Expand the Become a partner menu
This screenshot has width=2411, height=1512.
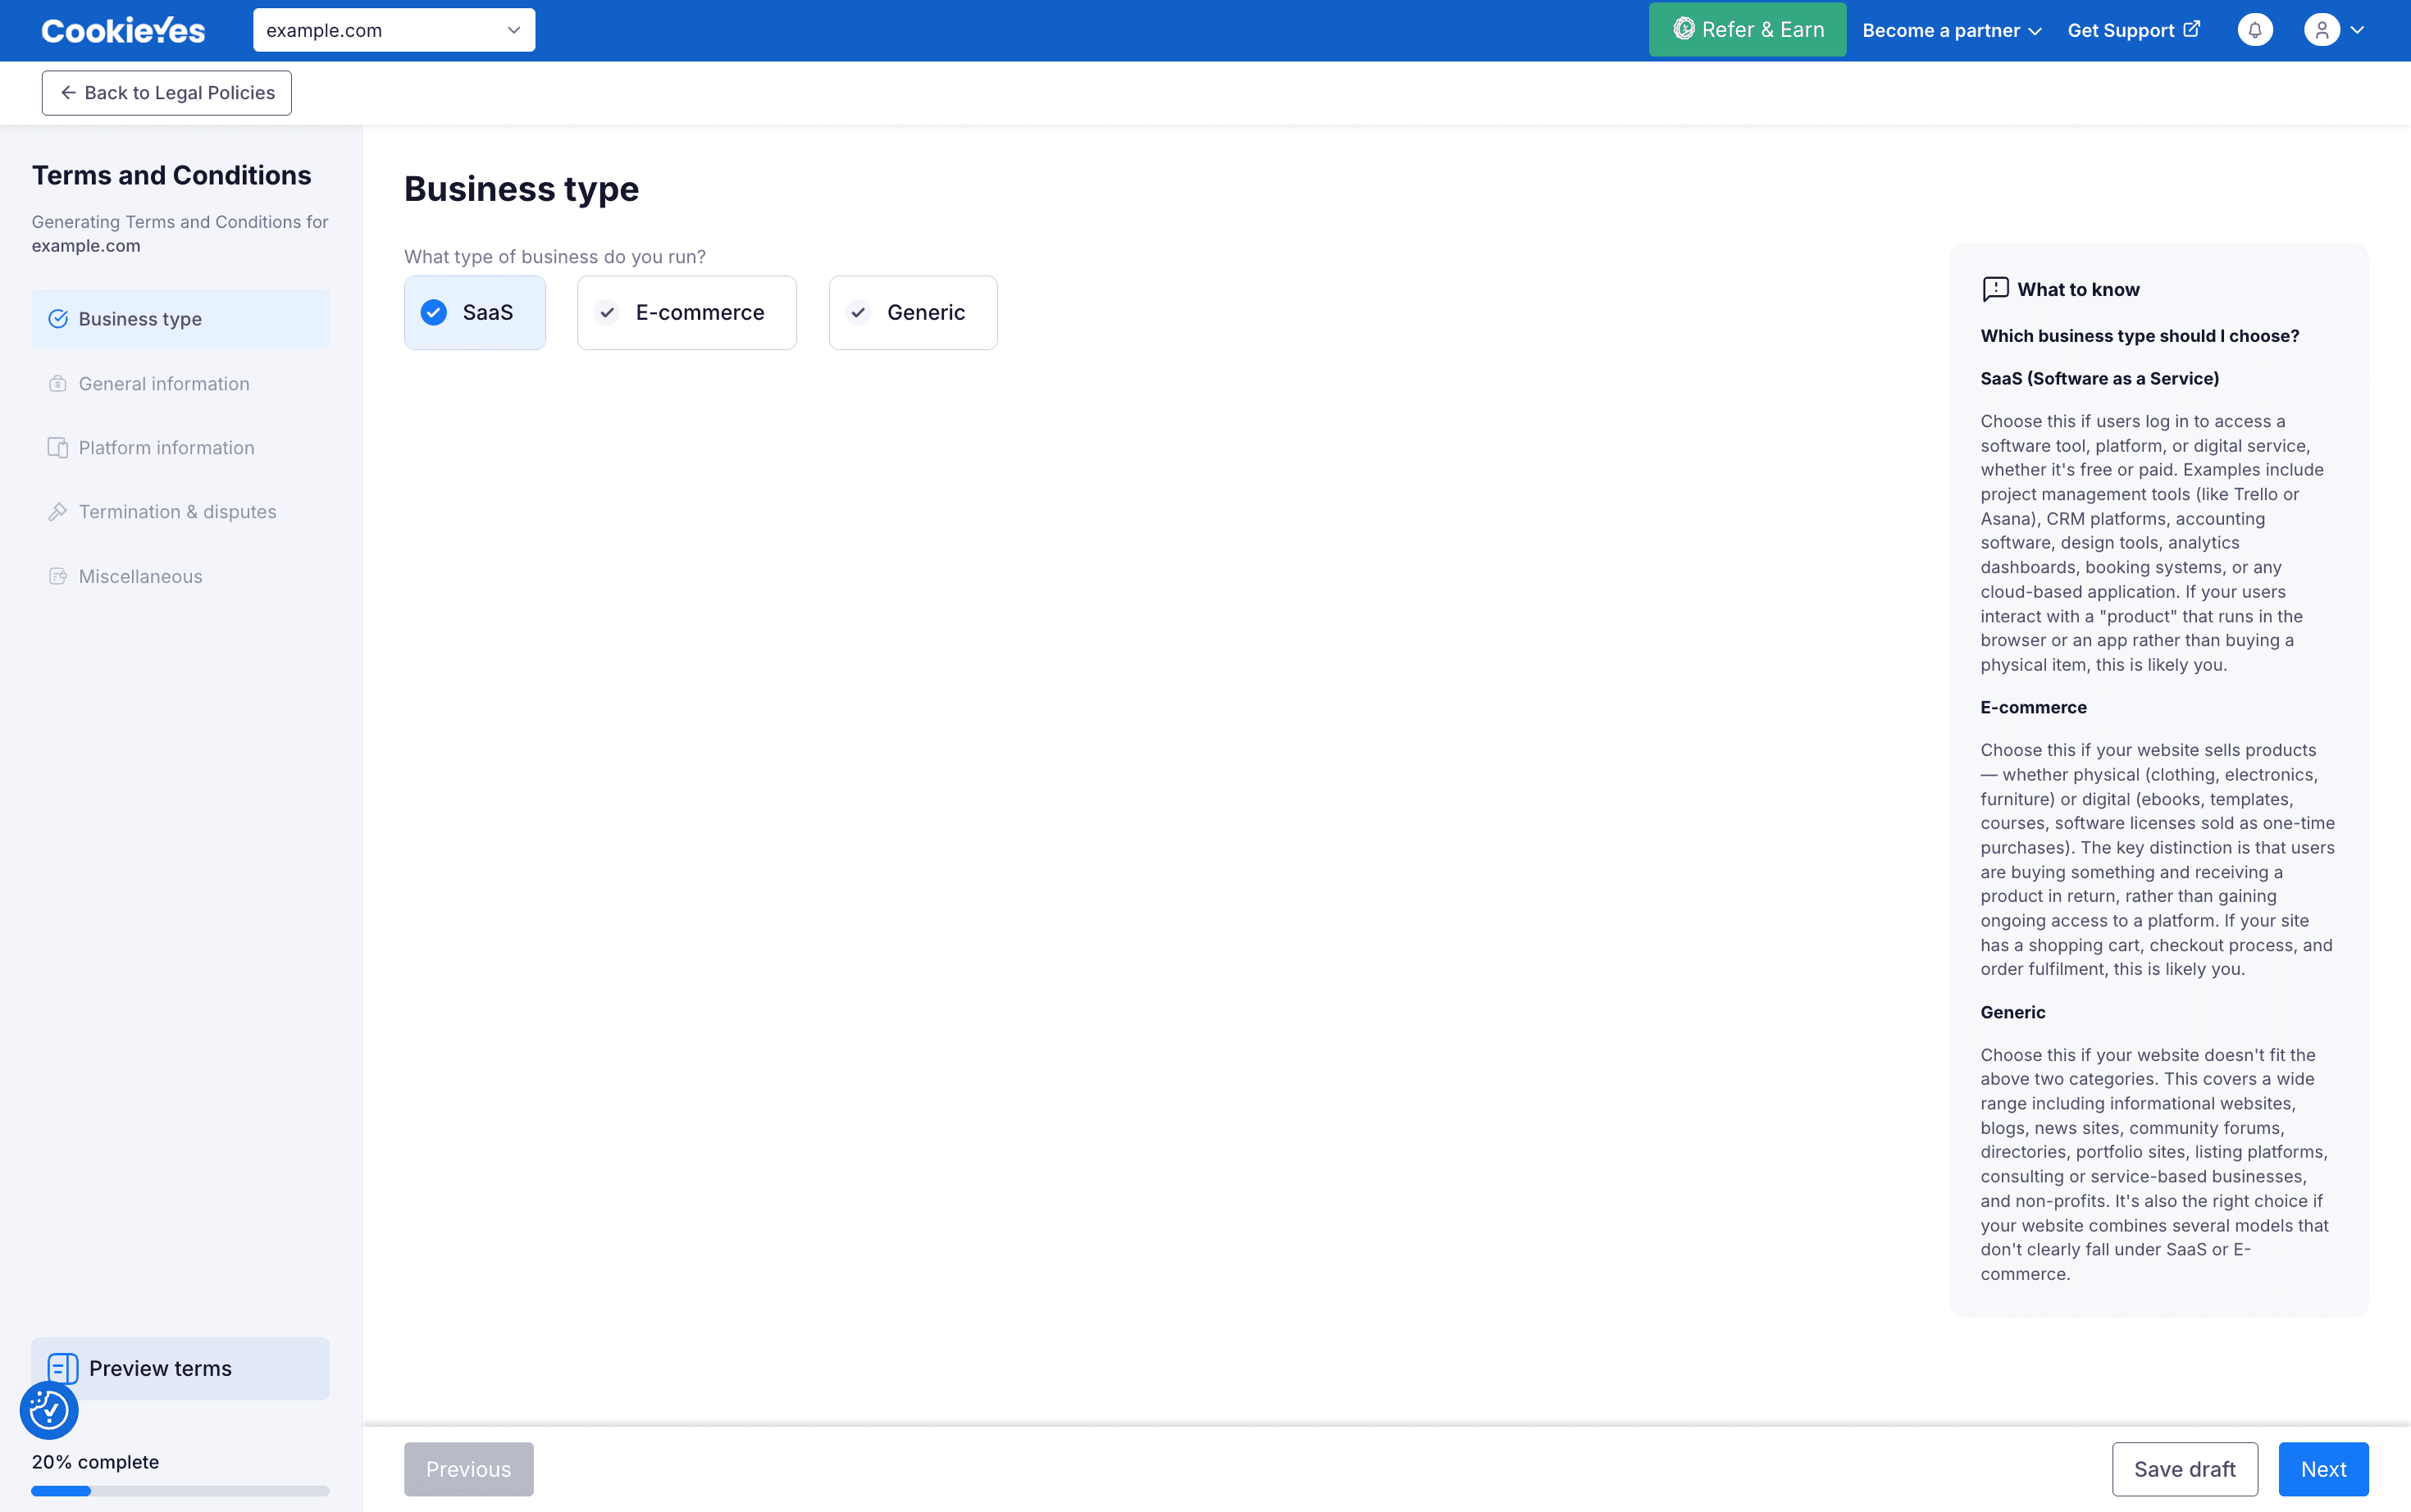(x=1951, y=31)
